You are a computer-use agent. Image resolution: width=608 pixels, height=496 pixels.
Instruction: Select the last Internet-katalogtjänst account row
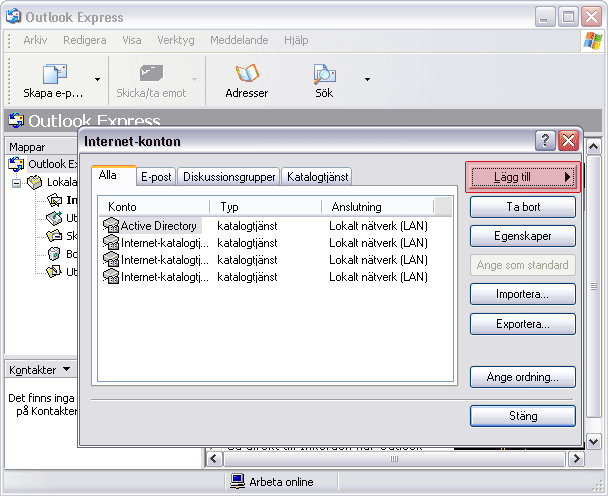(x=160, y=277)
